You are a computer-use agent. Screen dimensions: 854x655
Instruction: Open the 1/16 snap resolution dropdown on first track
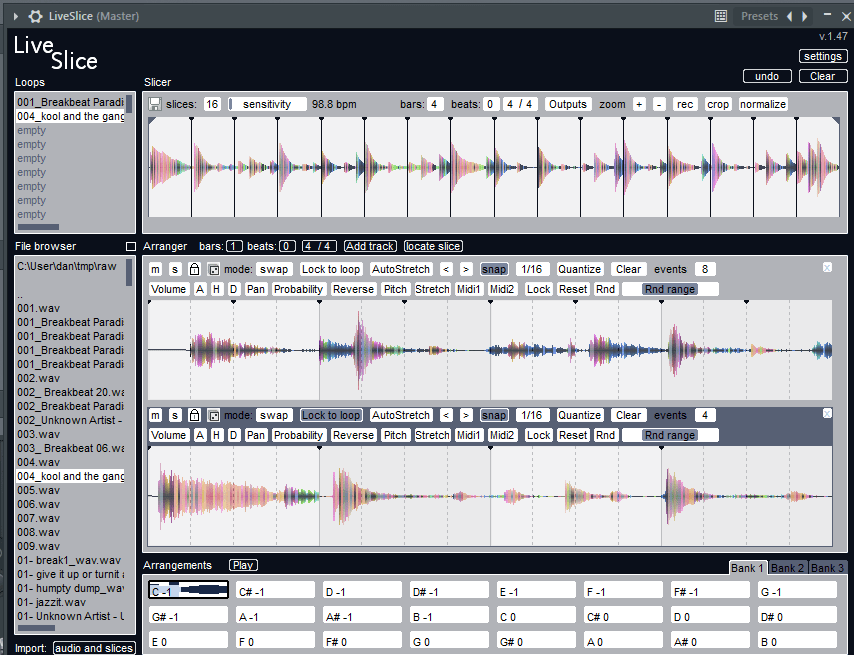pyautogui.click(x=530, y=270)
